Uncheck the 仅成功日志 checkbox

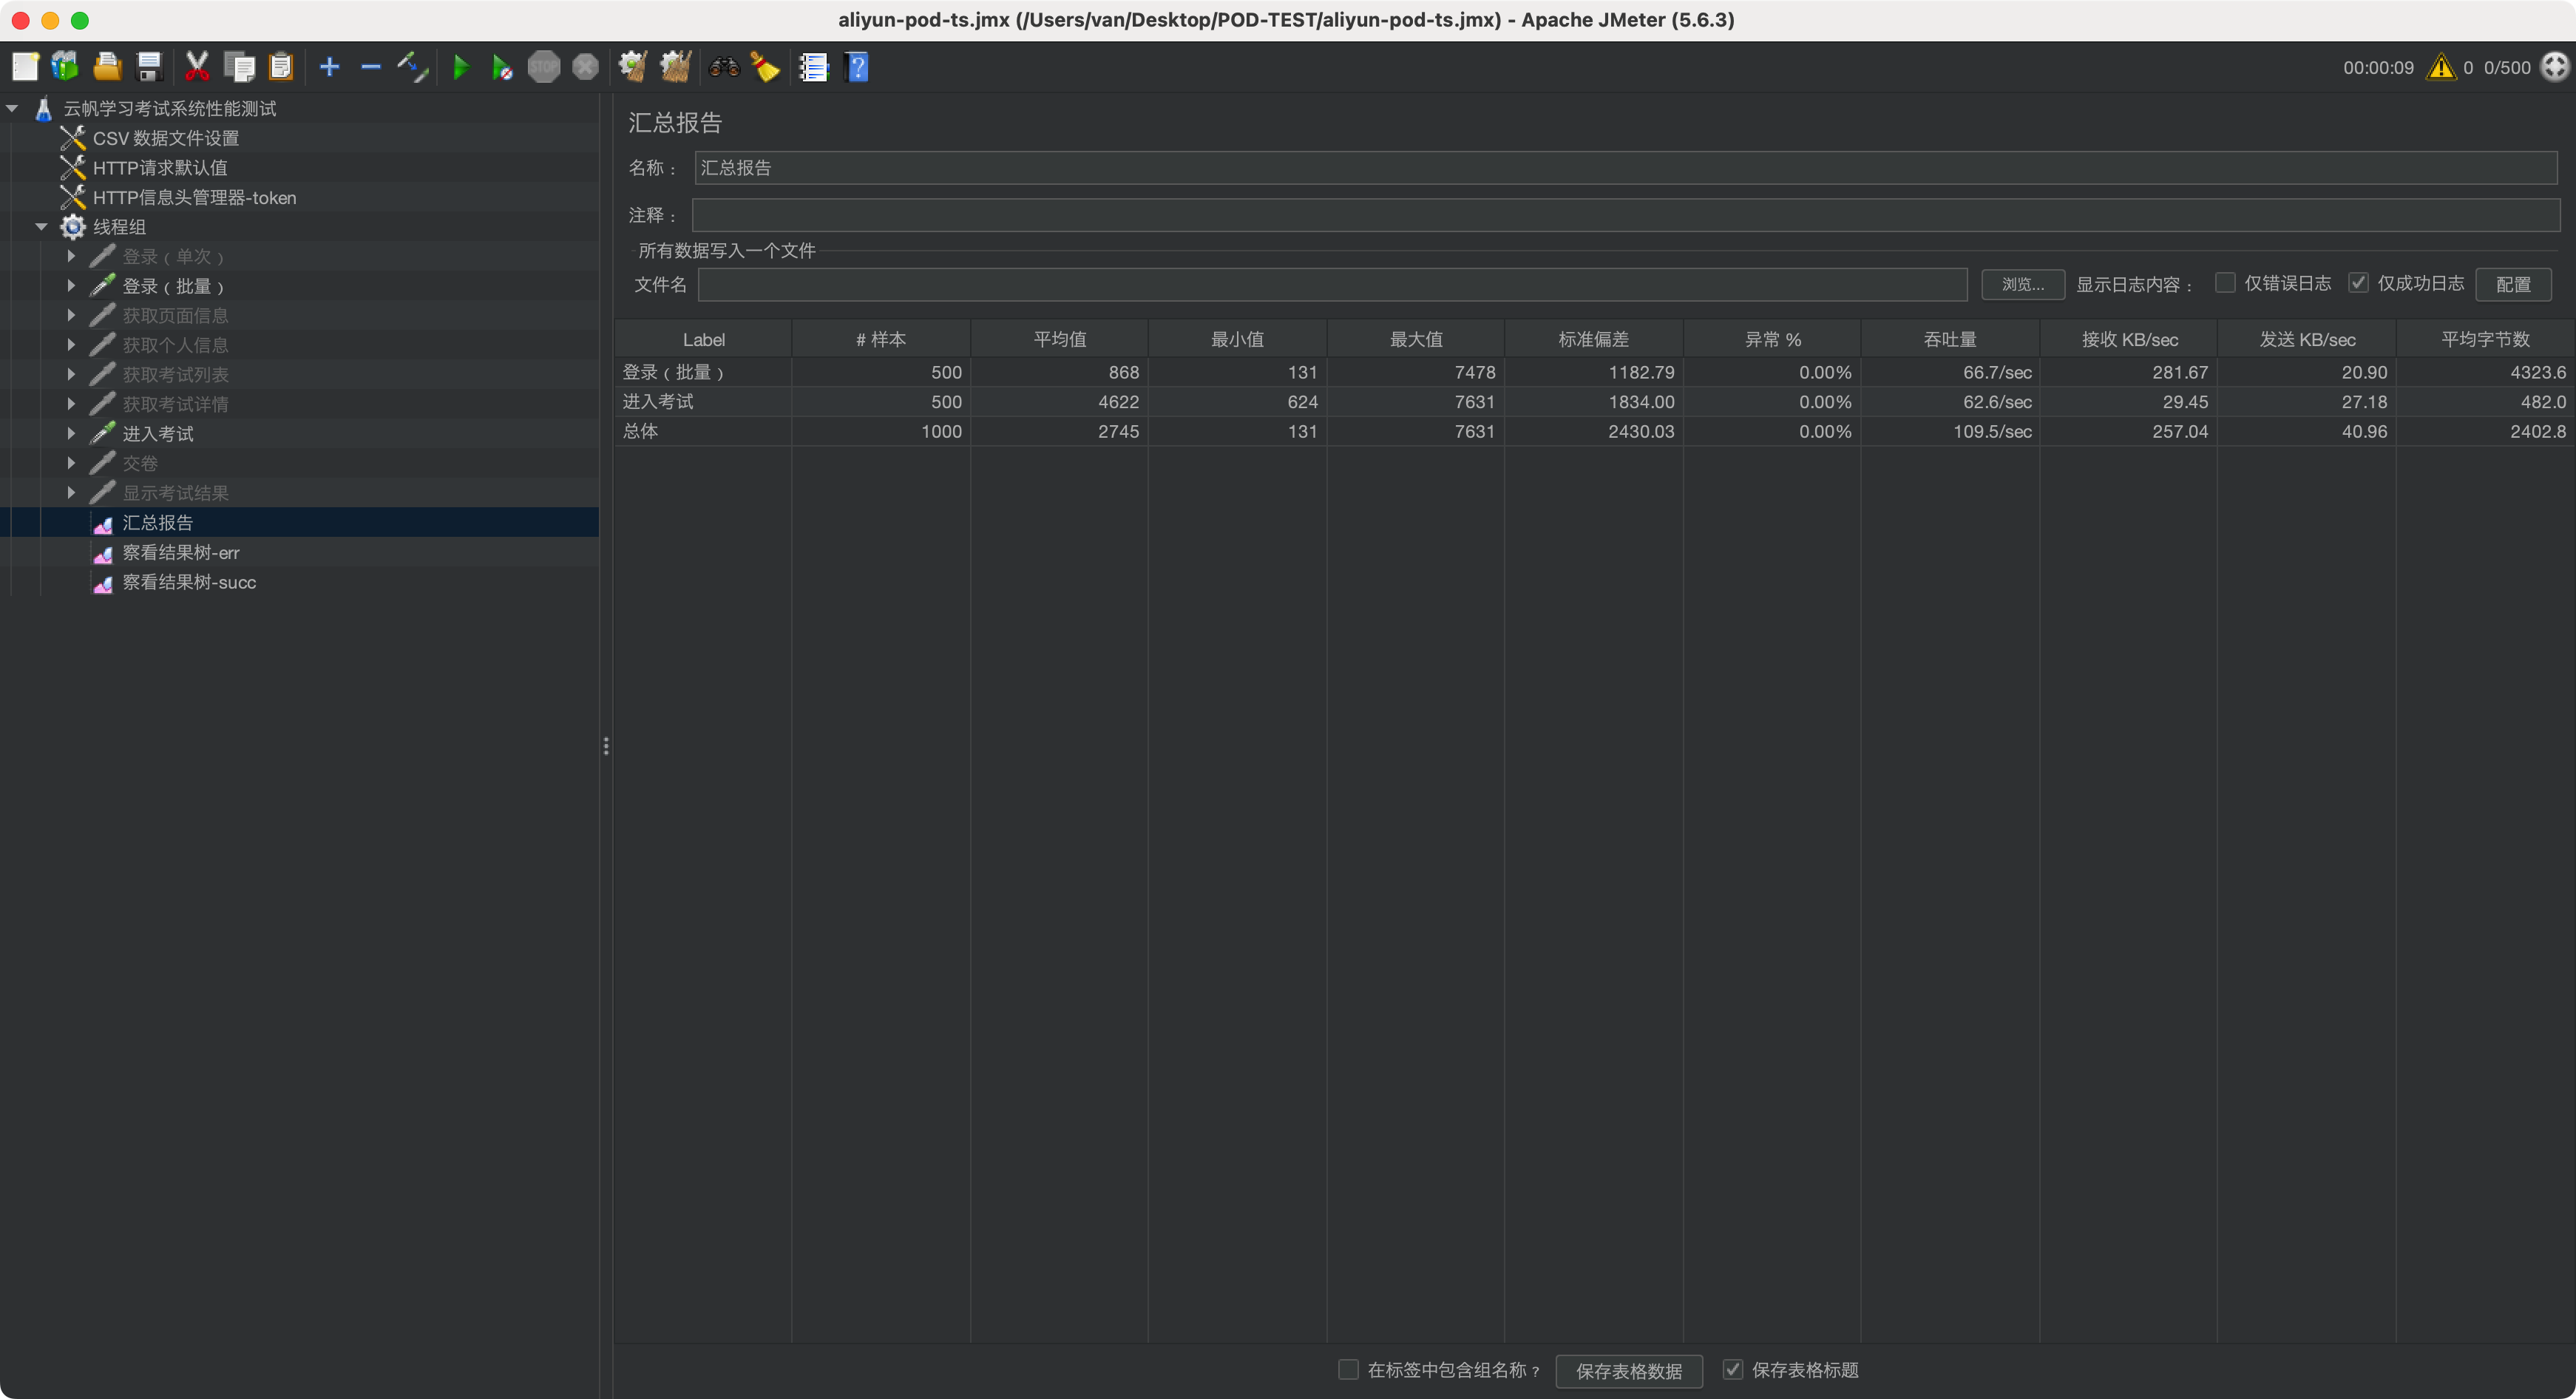point(2358,283)
